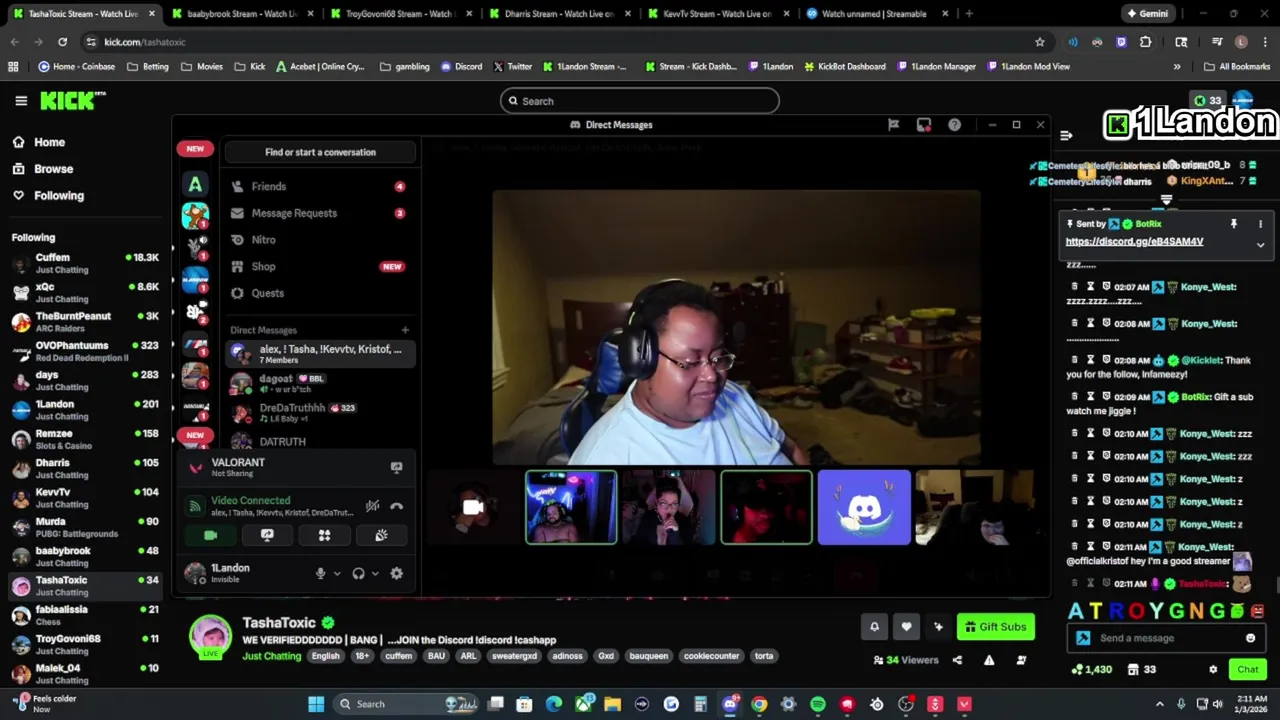Select the English stream tag
1280x720 pixels.
(325, 656)
